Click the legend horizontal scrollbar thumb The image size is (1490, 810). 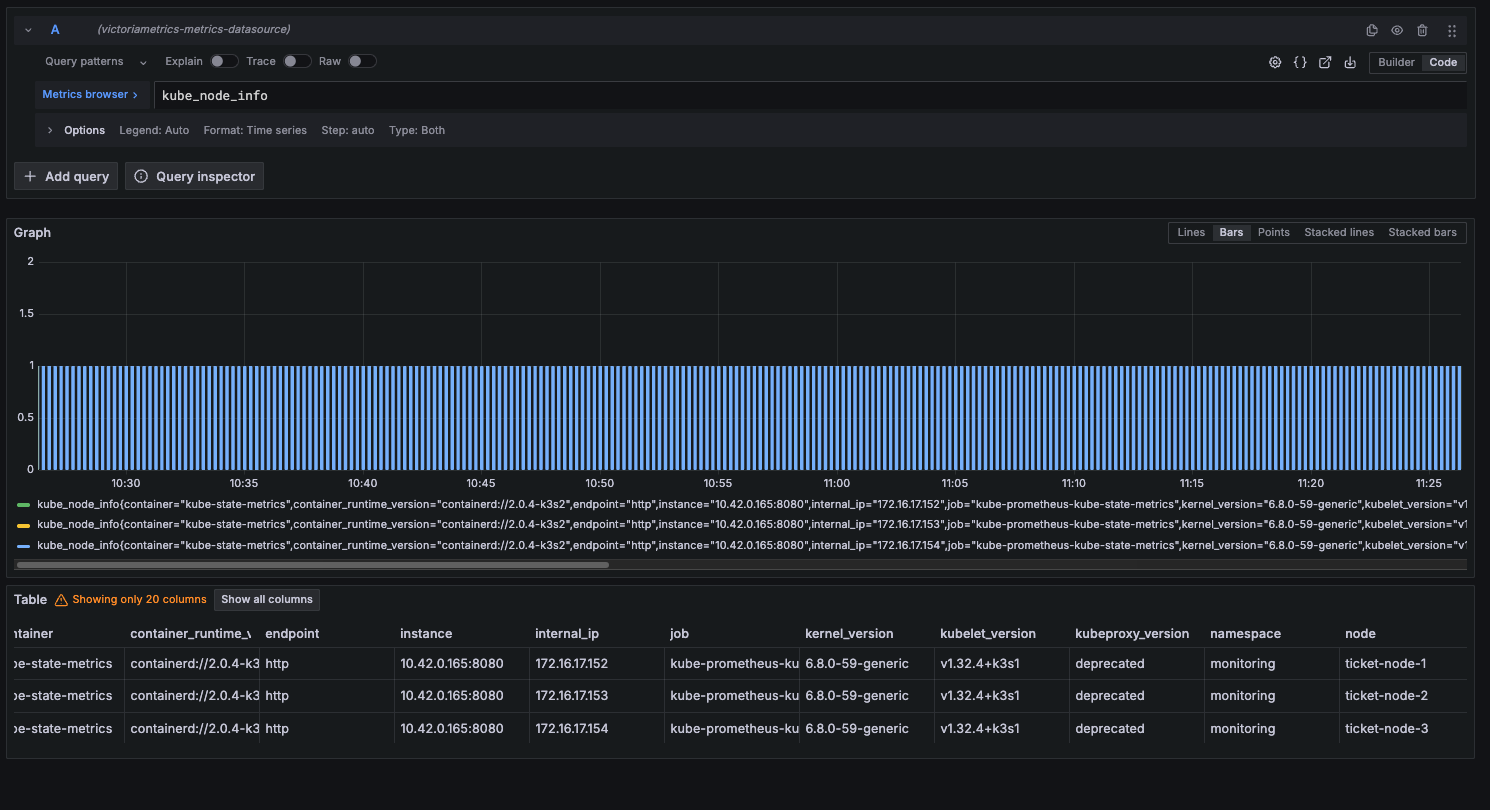tap(313, 565)
